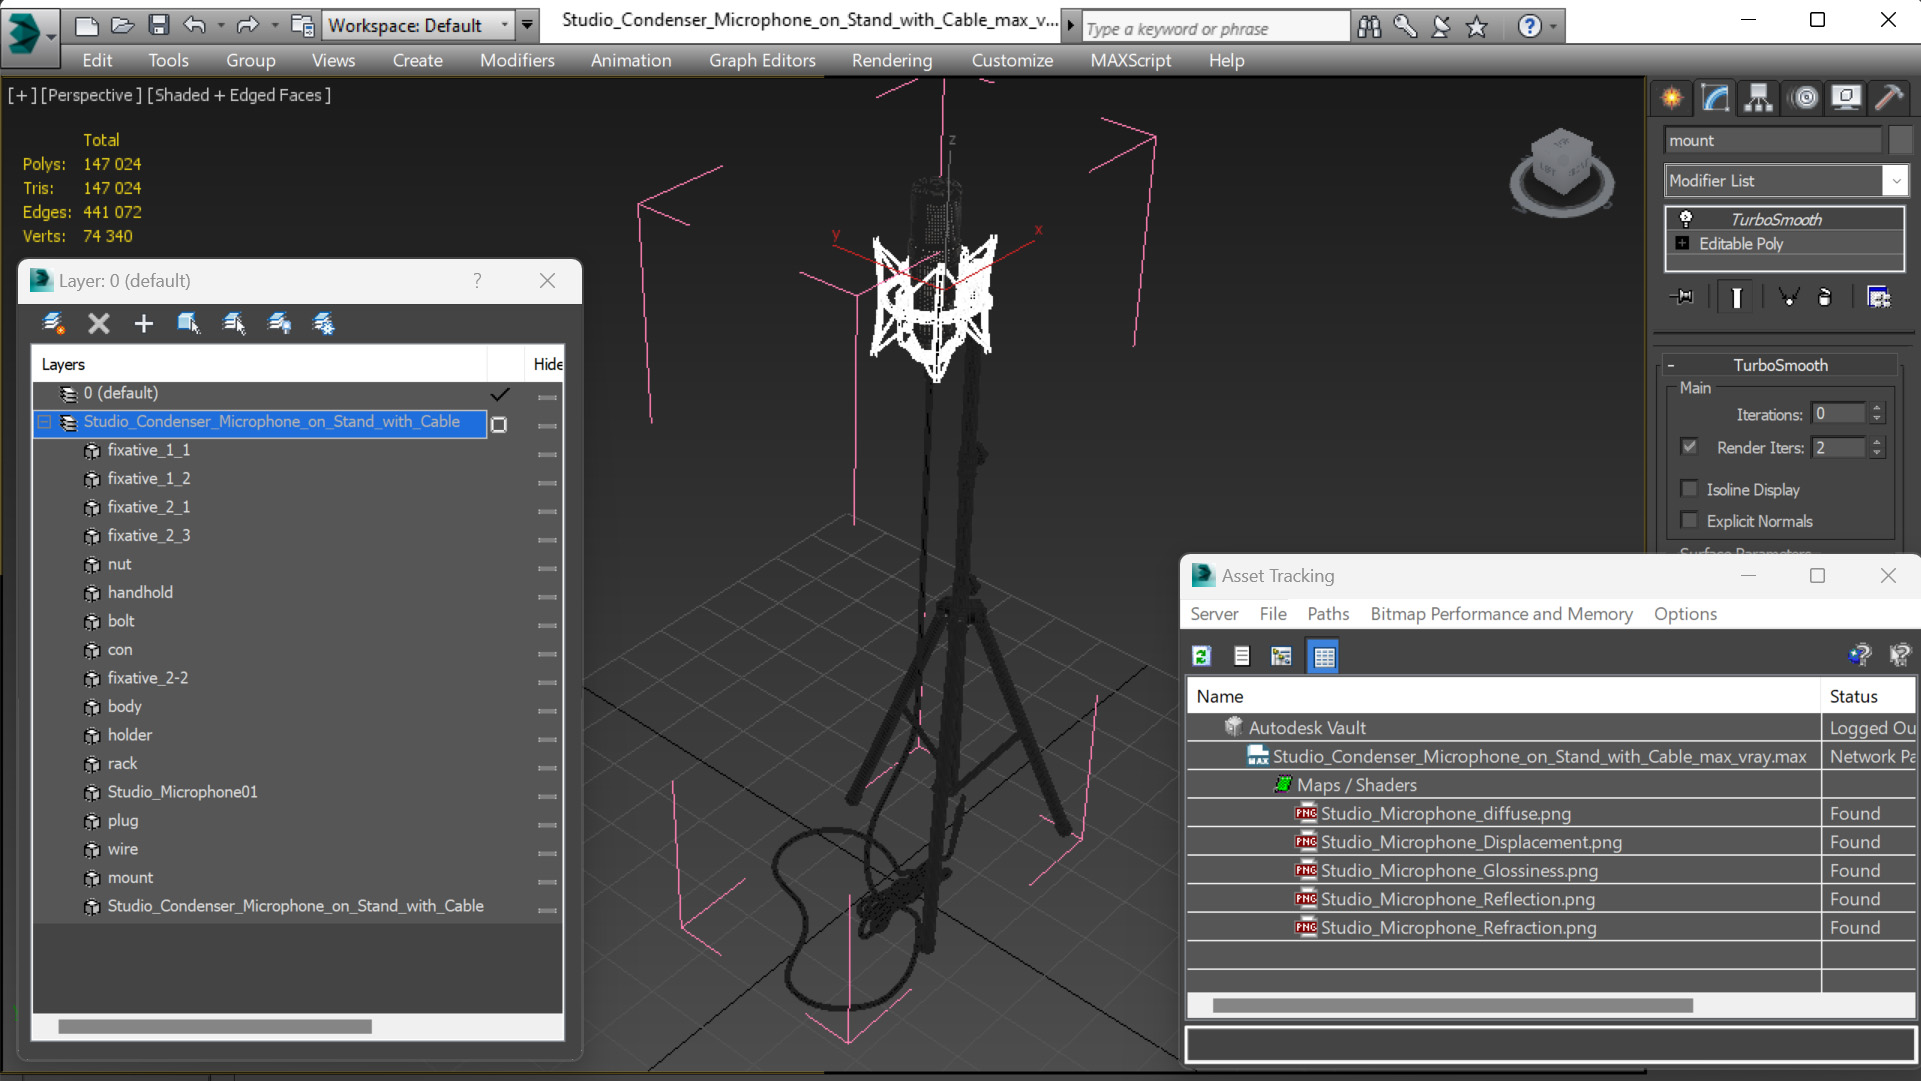Open file using the folder icon
This screenshot has width=1921, height=1081.
click(122, 25)
